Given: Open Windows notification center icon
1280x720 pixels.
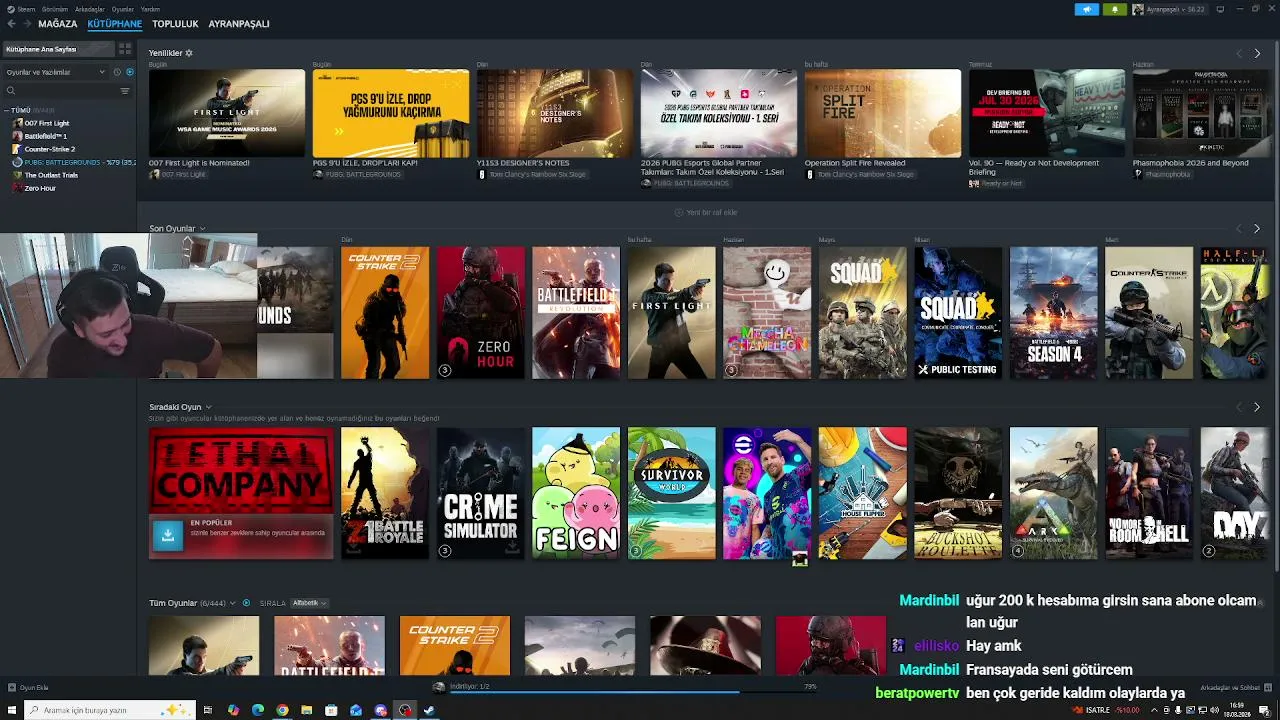Looking at the screenshot, I should pyautogui.click(x=1265, y=710).
